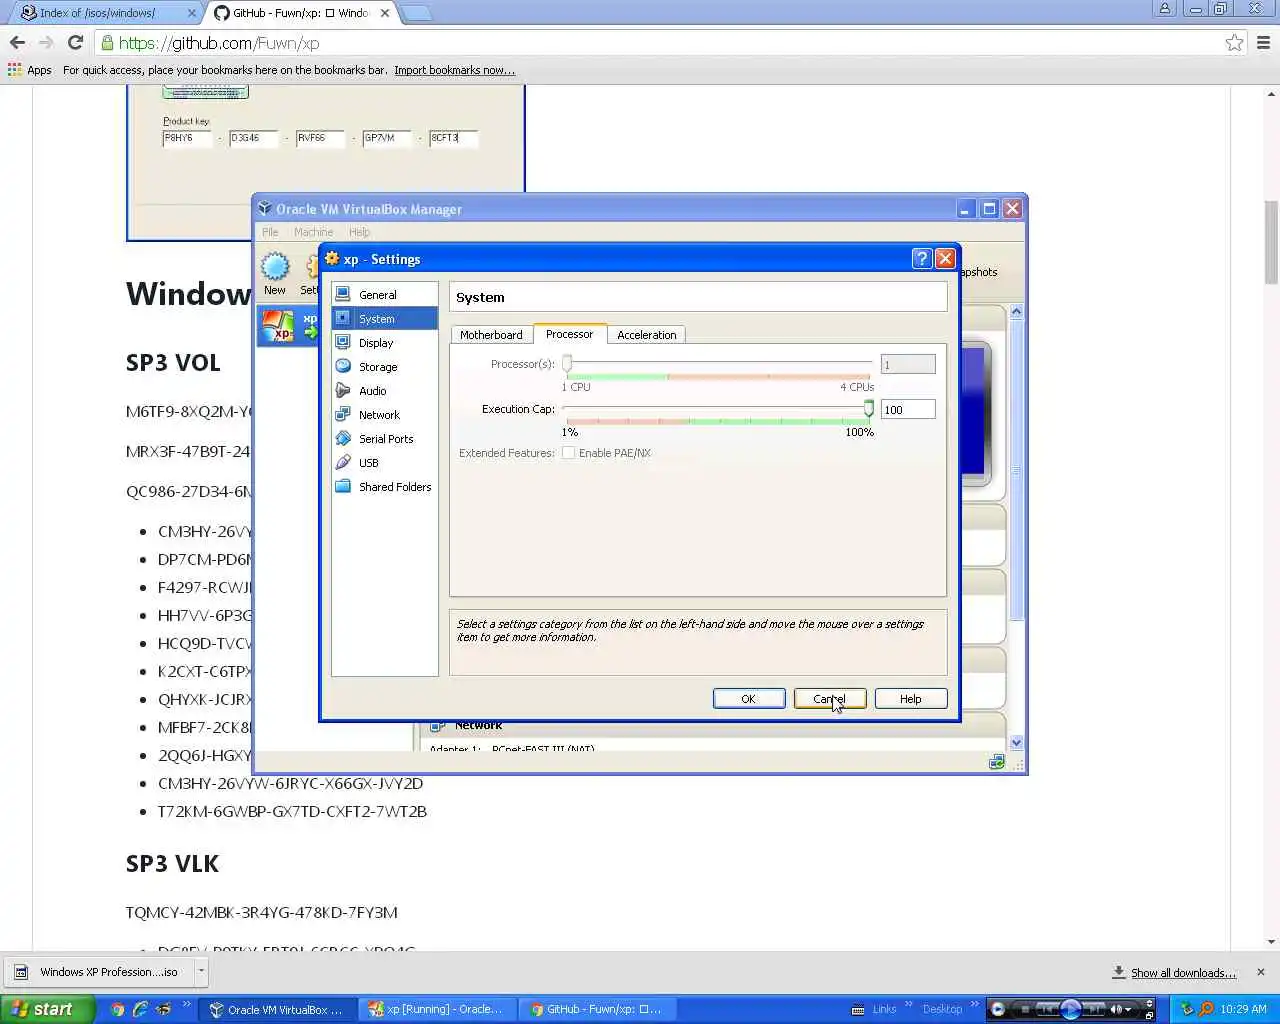Launch Chrome from the quick launch bar

[x=118, y=1009]
